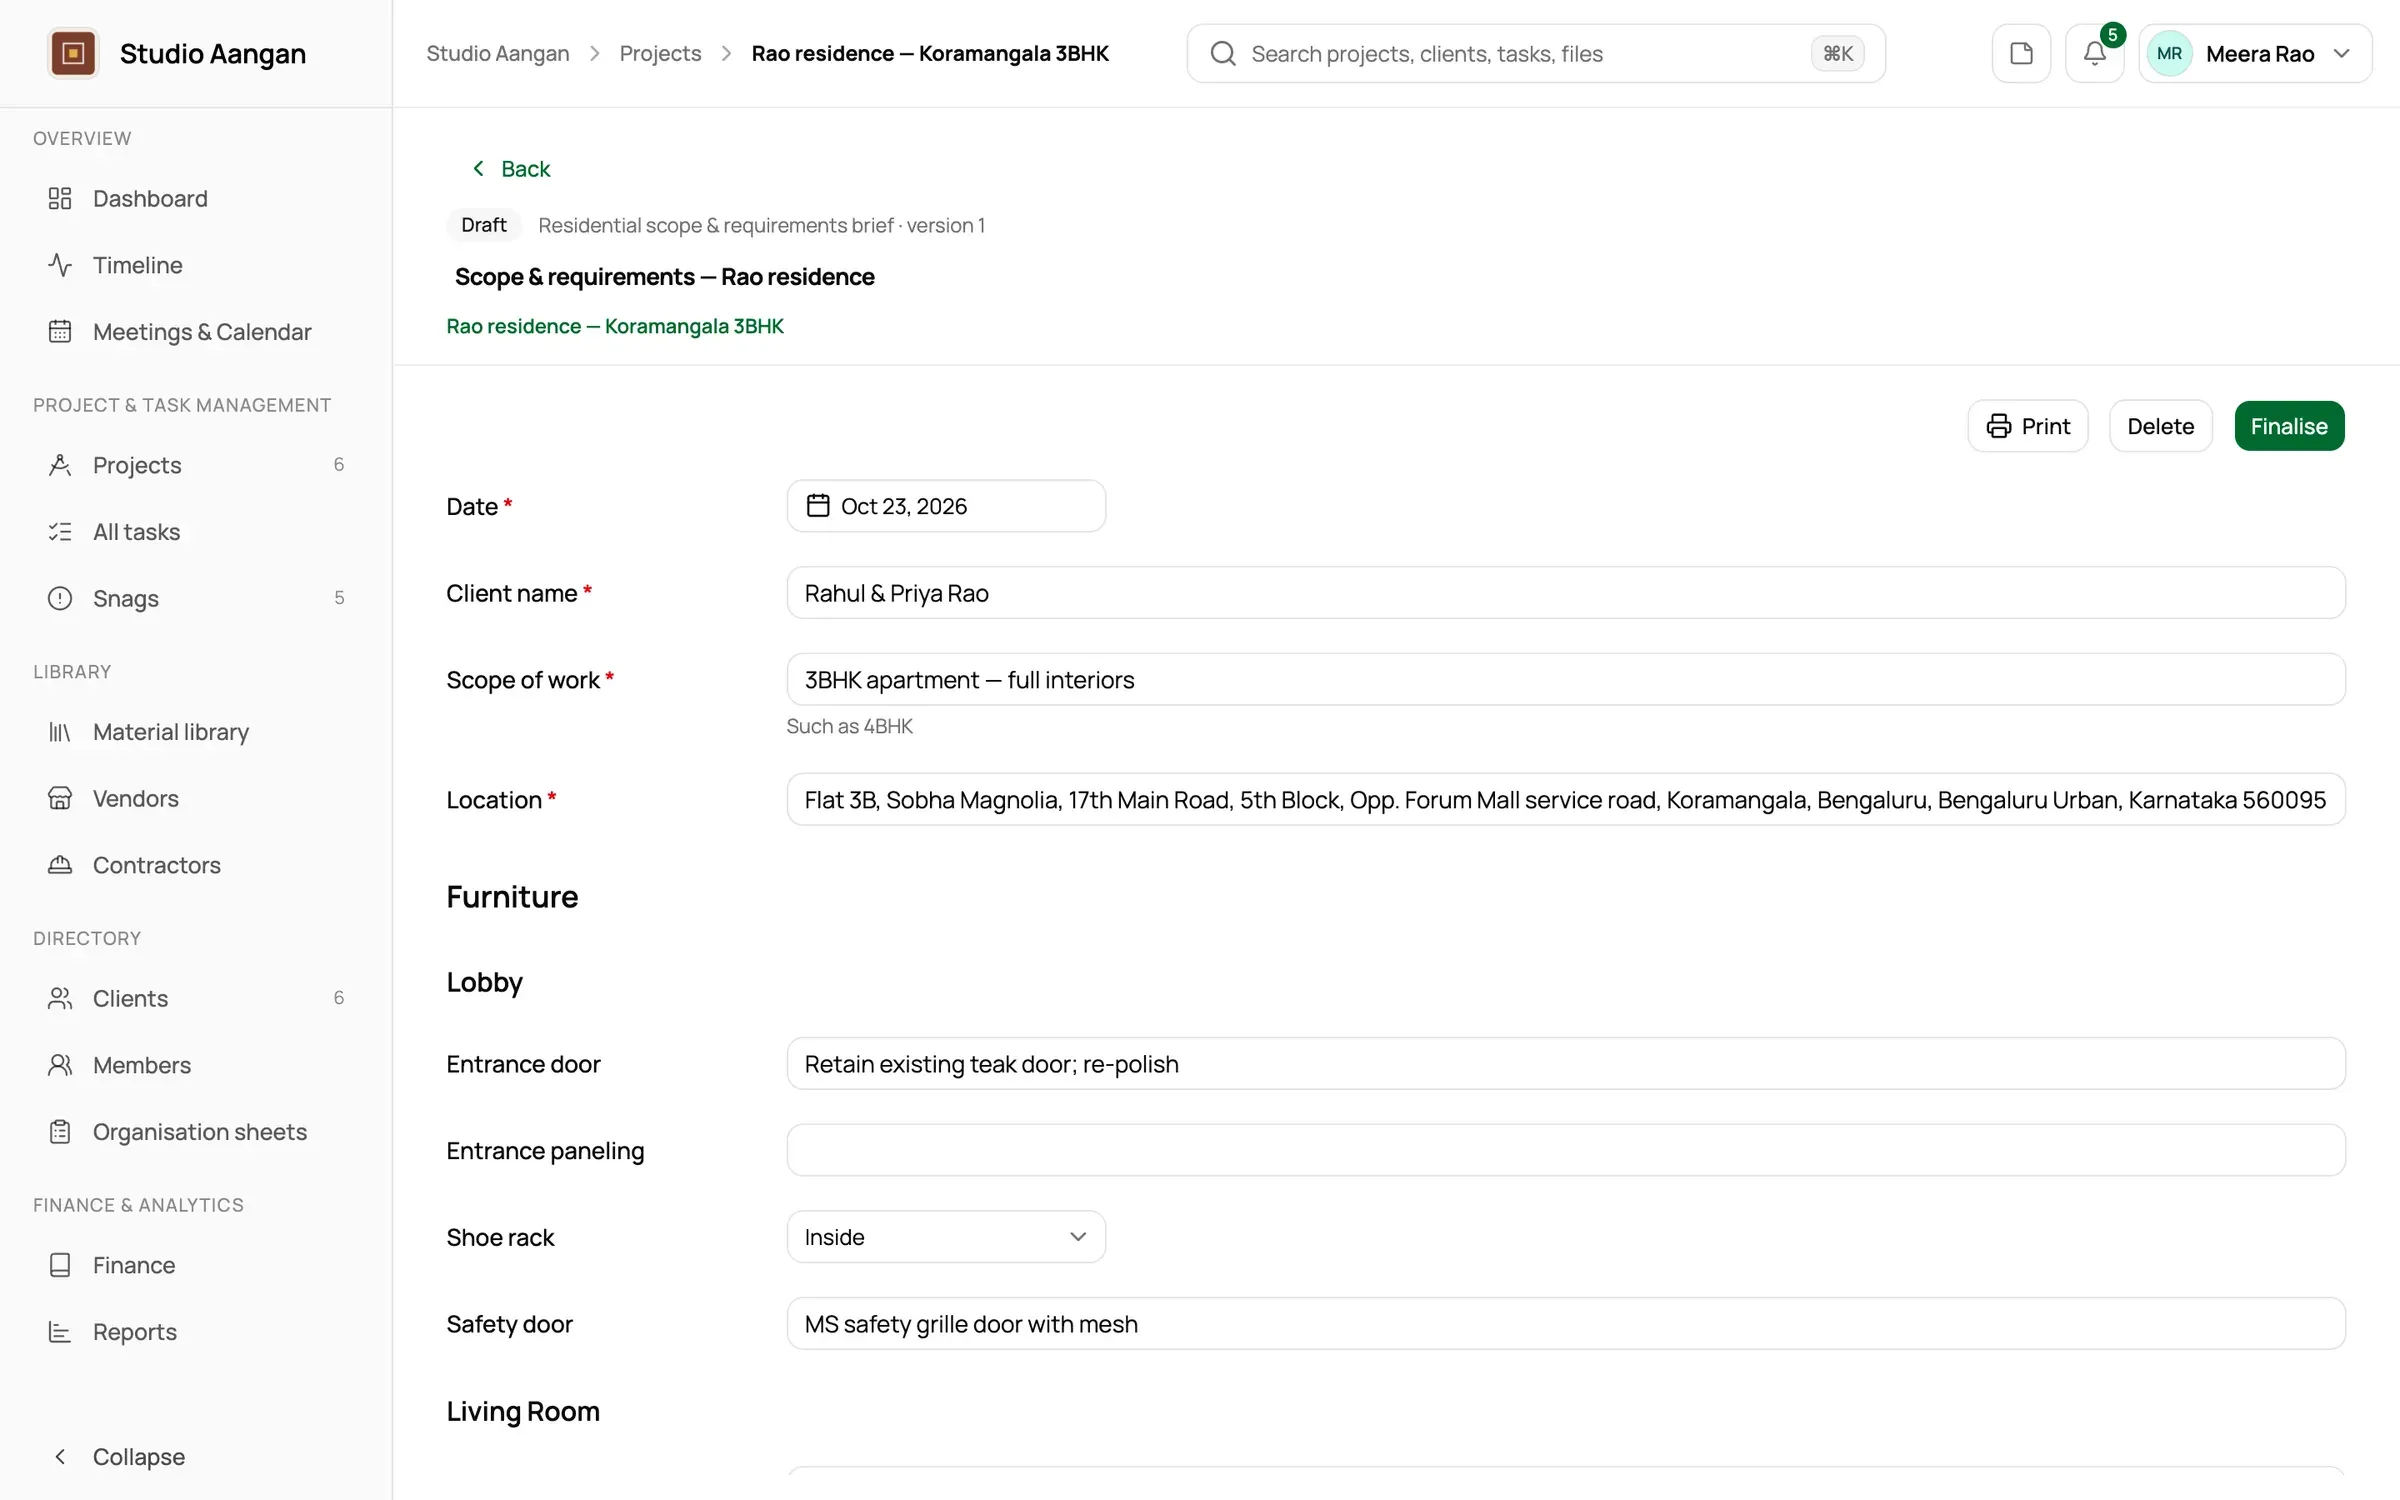Image resolution: width=2400 pixels, height=1500 pixels.
Task: Click the document icon in top bar
Action: [2021, 53]
